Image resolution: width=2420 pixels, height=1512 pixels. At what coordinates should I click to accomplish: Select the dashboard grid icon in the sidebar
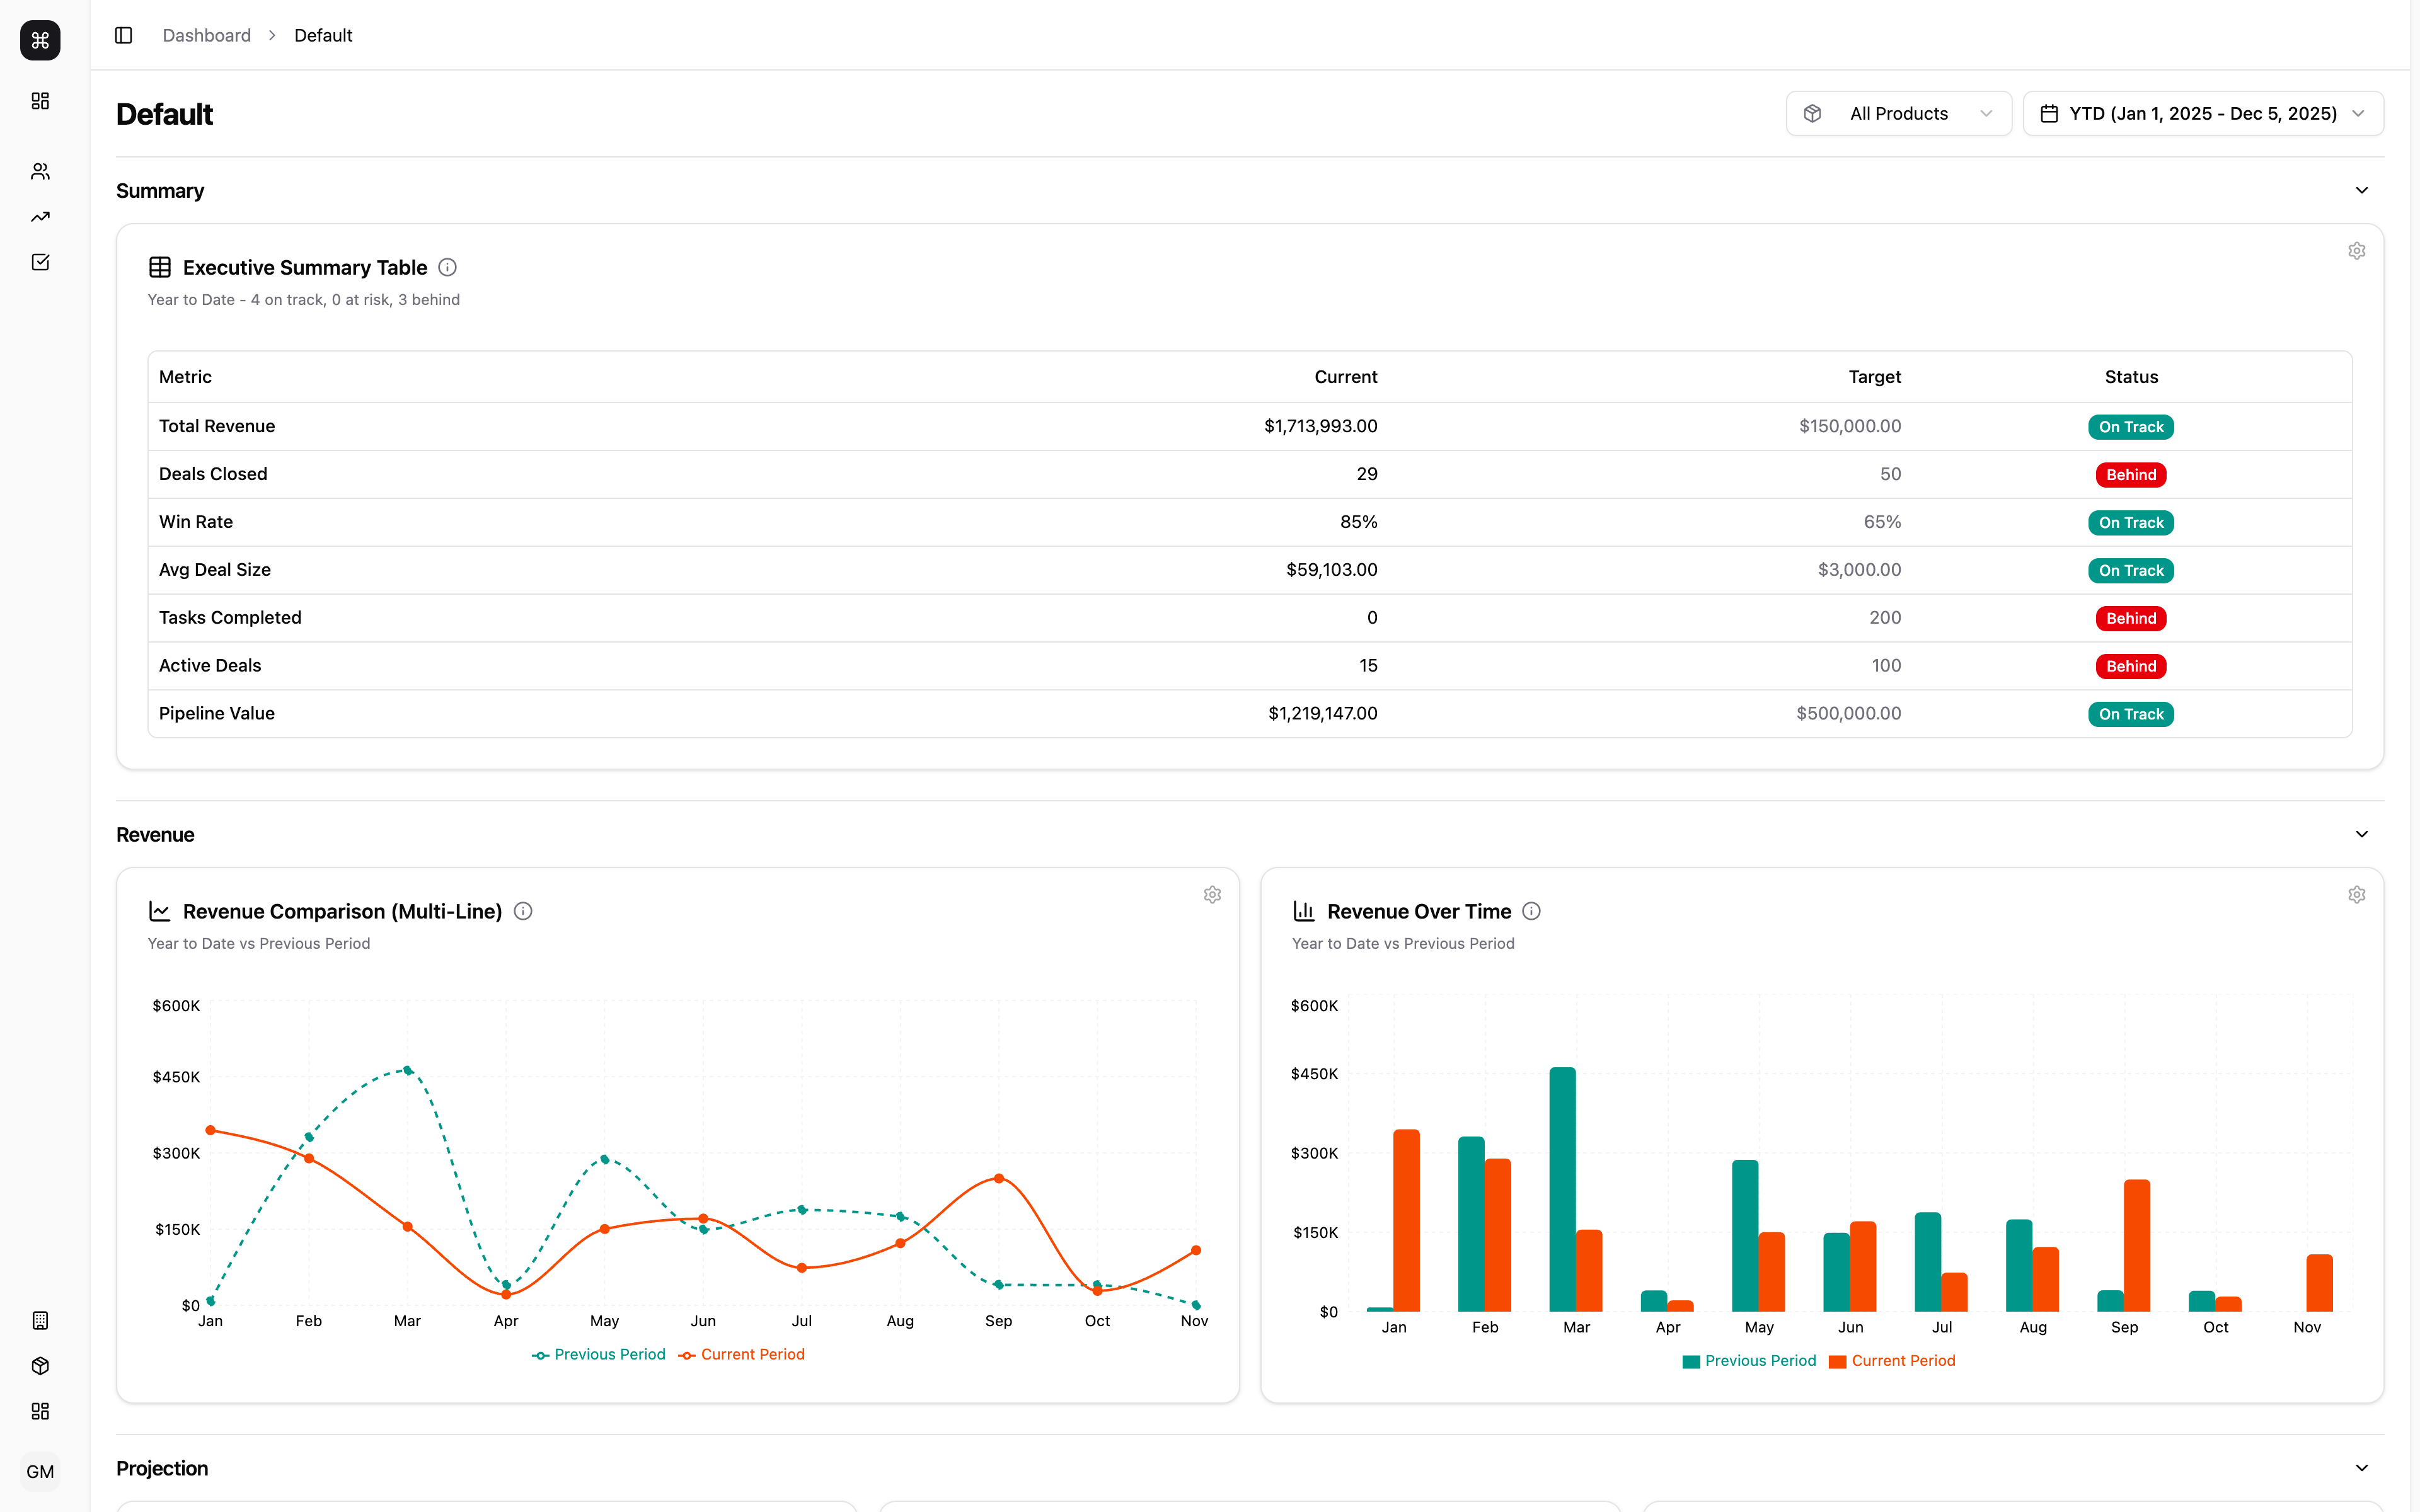click(x=40, y=100)
